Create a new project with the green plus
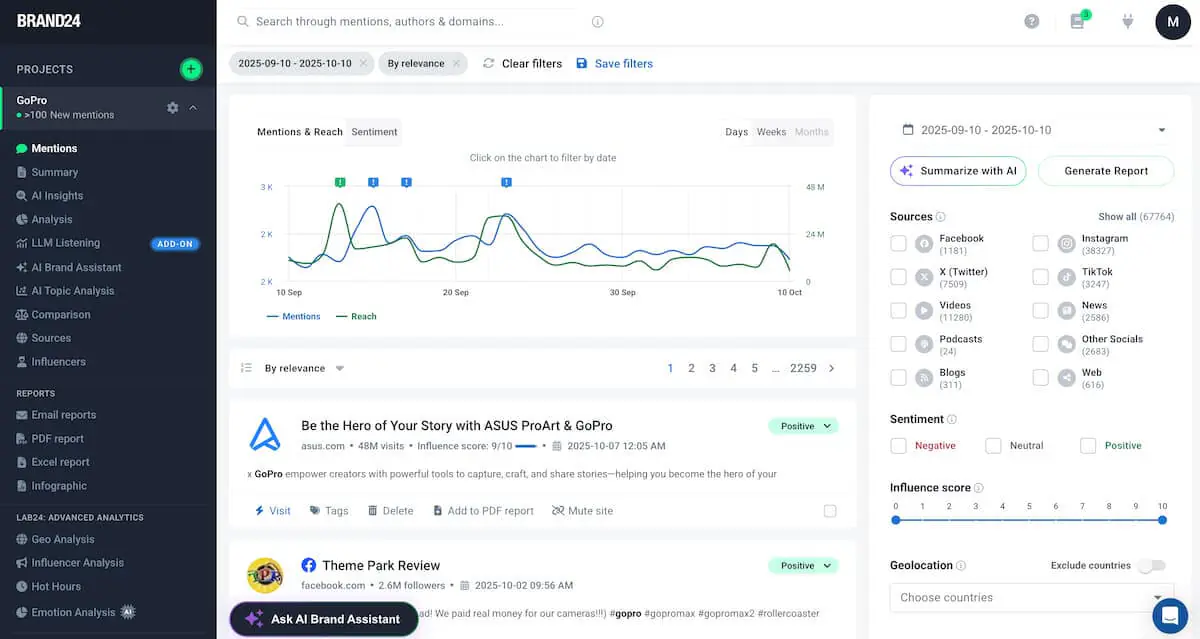Viewport: 1200px width, 639px height. (191, 69)
